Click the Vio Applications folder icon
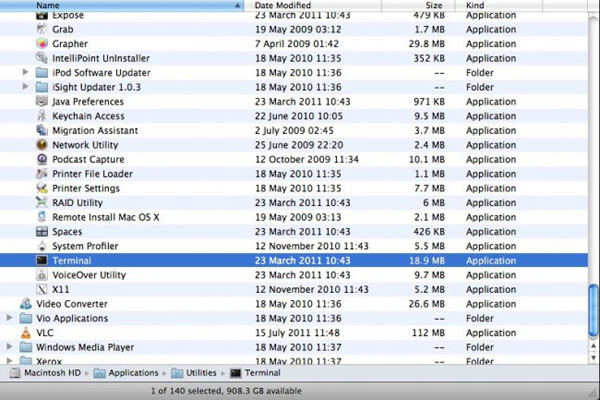The width and height of the screenshot is (600, 400). tap(26, 318)
